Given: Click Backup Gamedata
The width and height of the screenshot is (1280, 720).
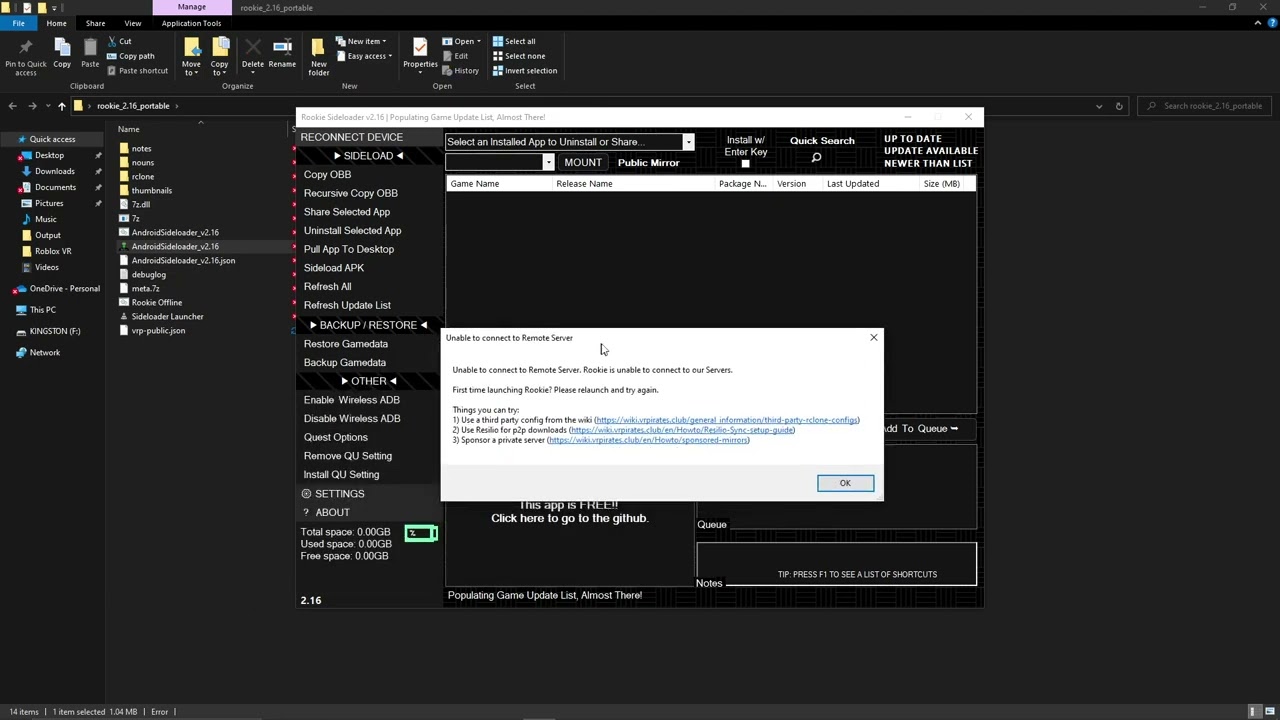Looking at the screenshot, I should (344, 363).
